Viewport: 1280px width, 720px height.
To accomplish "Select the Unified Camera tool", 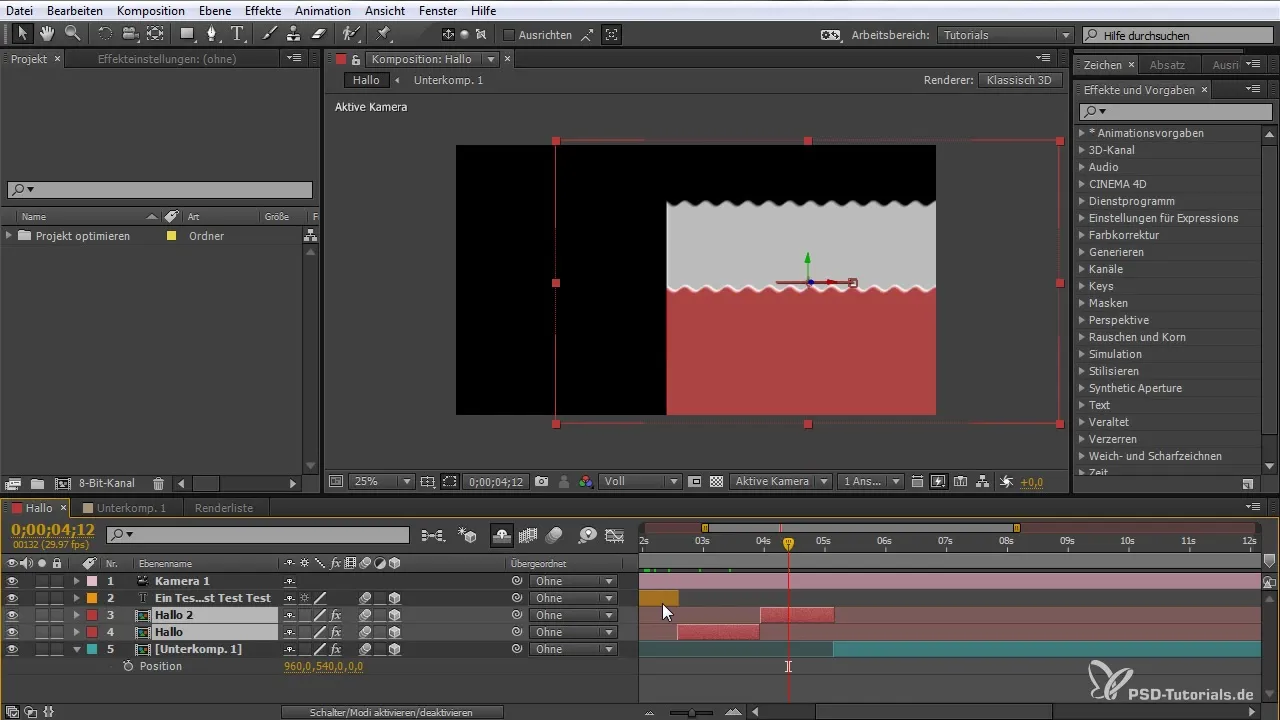I will click(x=129, y=33).
